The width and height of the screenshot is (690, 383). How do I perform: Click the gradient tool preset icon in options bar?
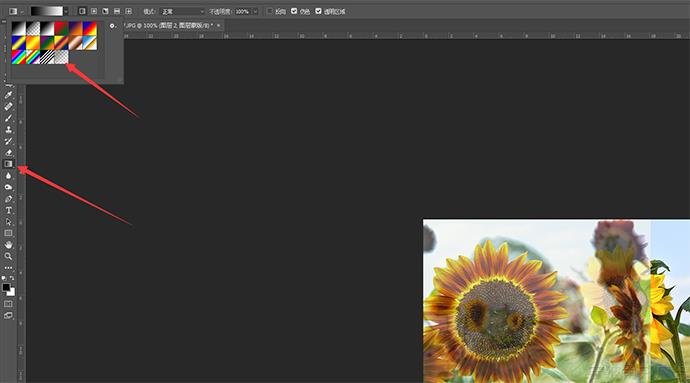(13, 11)
